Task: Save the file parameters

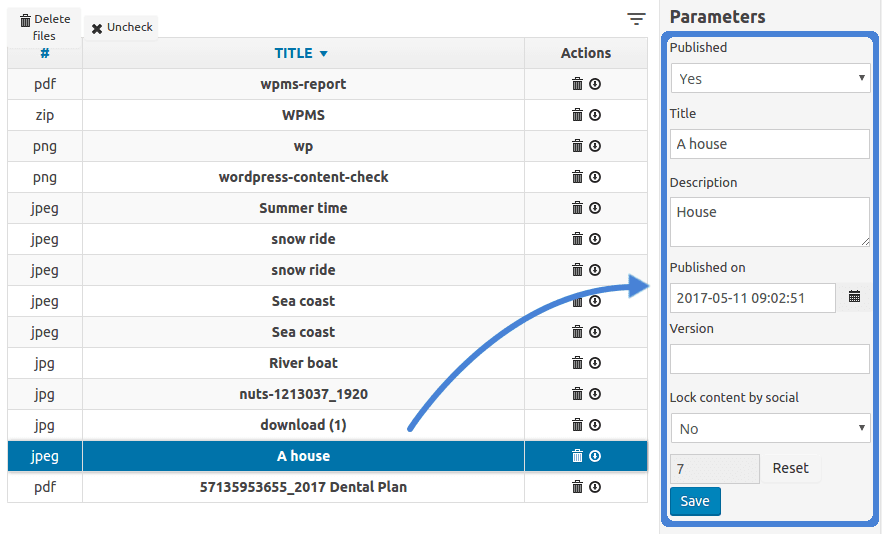Action: (x=695, y=502)
